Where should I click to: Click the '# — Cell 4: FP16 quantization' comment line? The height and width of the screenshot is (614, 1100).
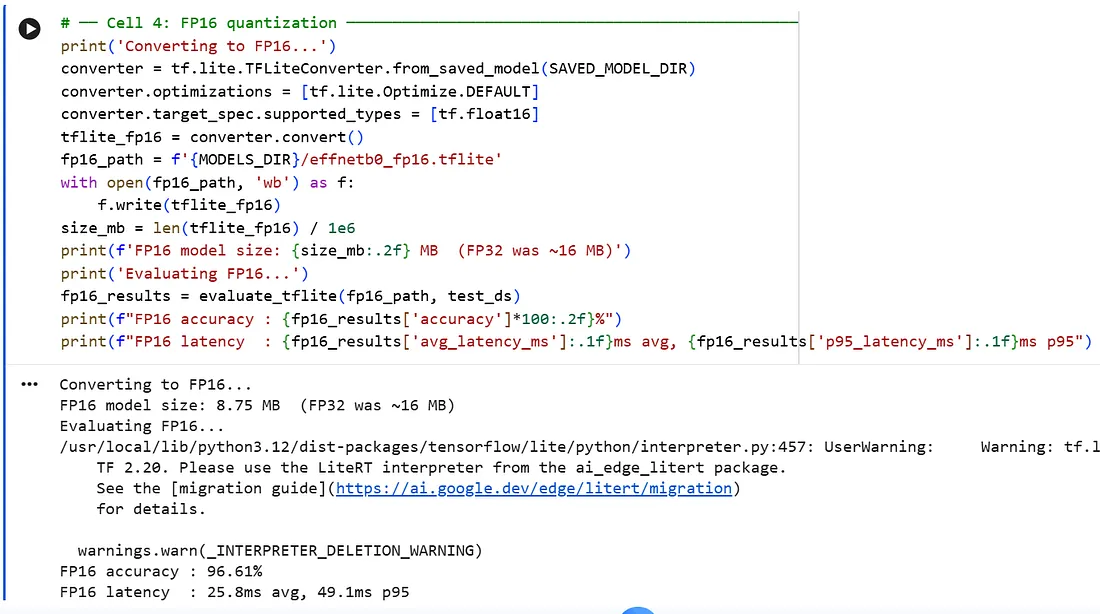point(429,23)
